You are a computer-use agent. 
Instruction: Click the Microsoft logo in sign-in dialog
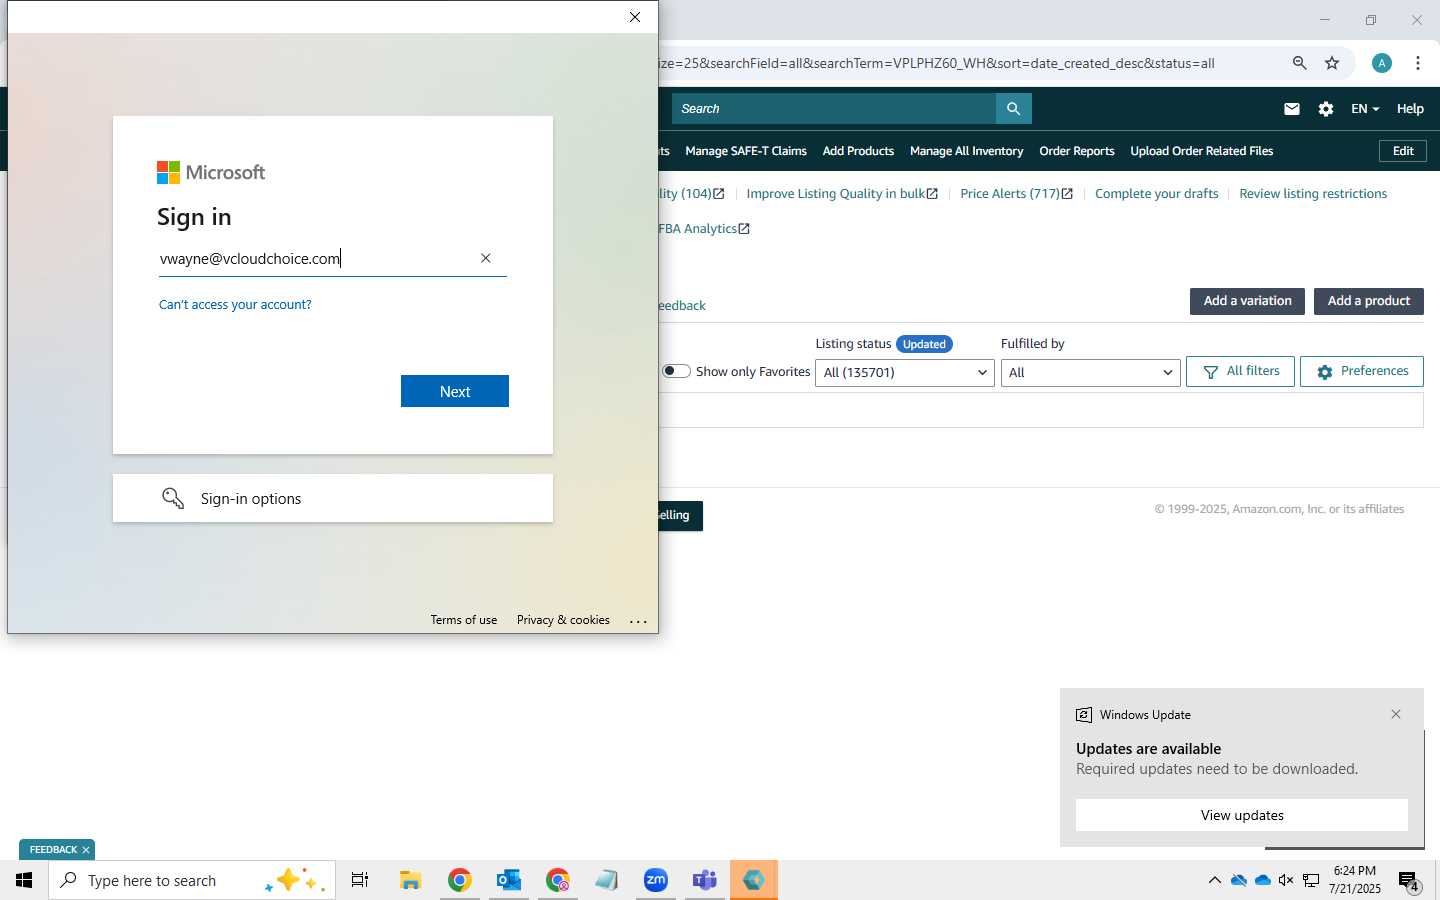click(211, 173)
